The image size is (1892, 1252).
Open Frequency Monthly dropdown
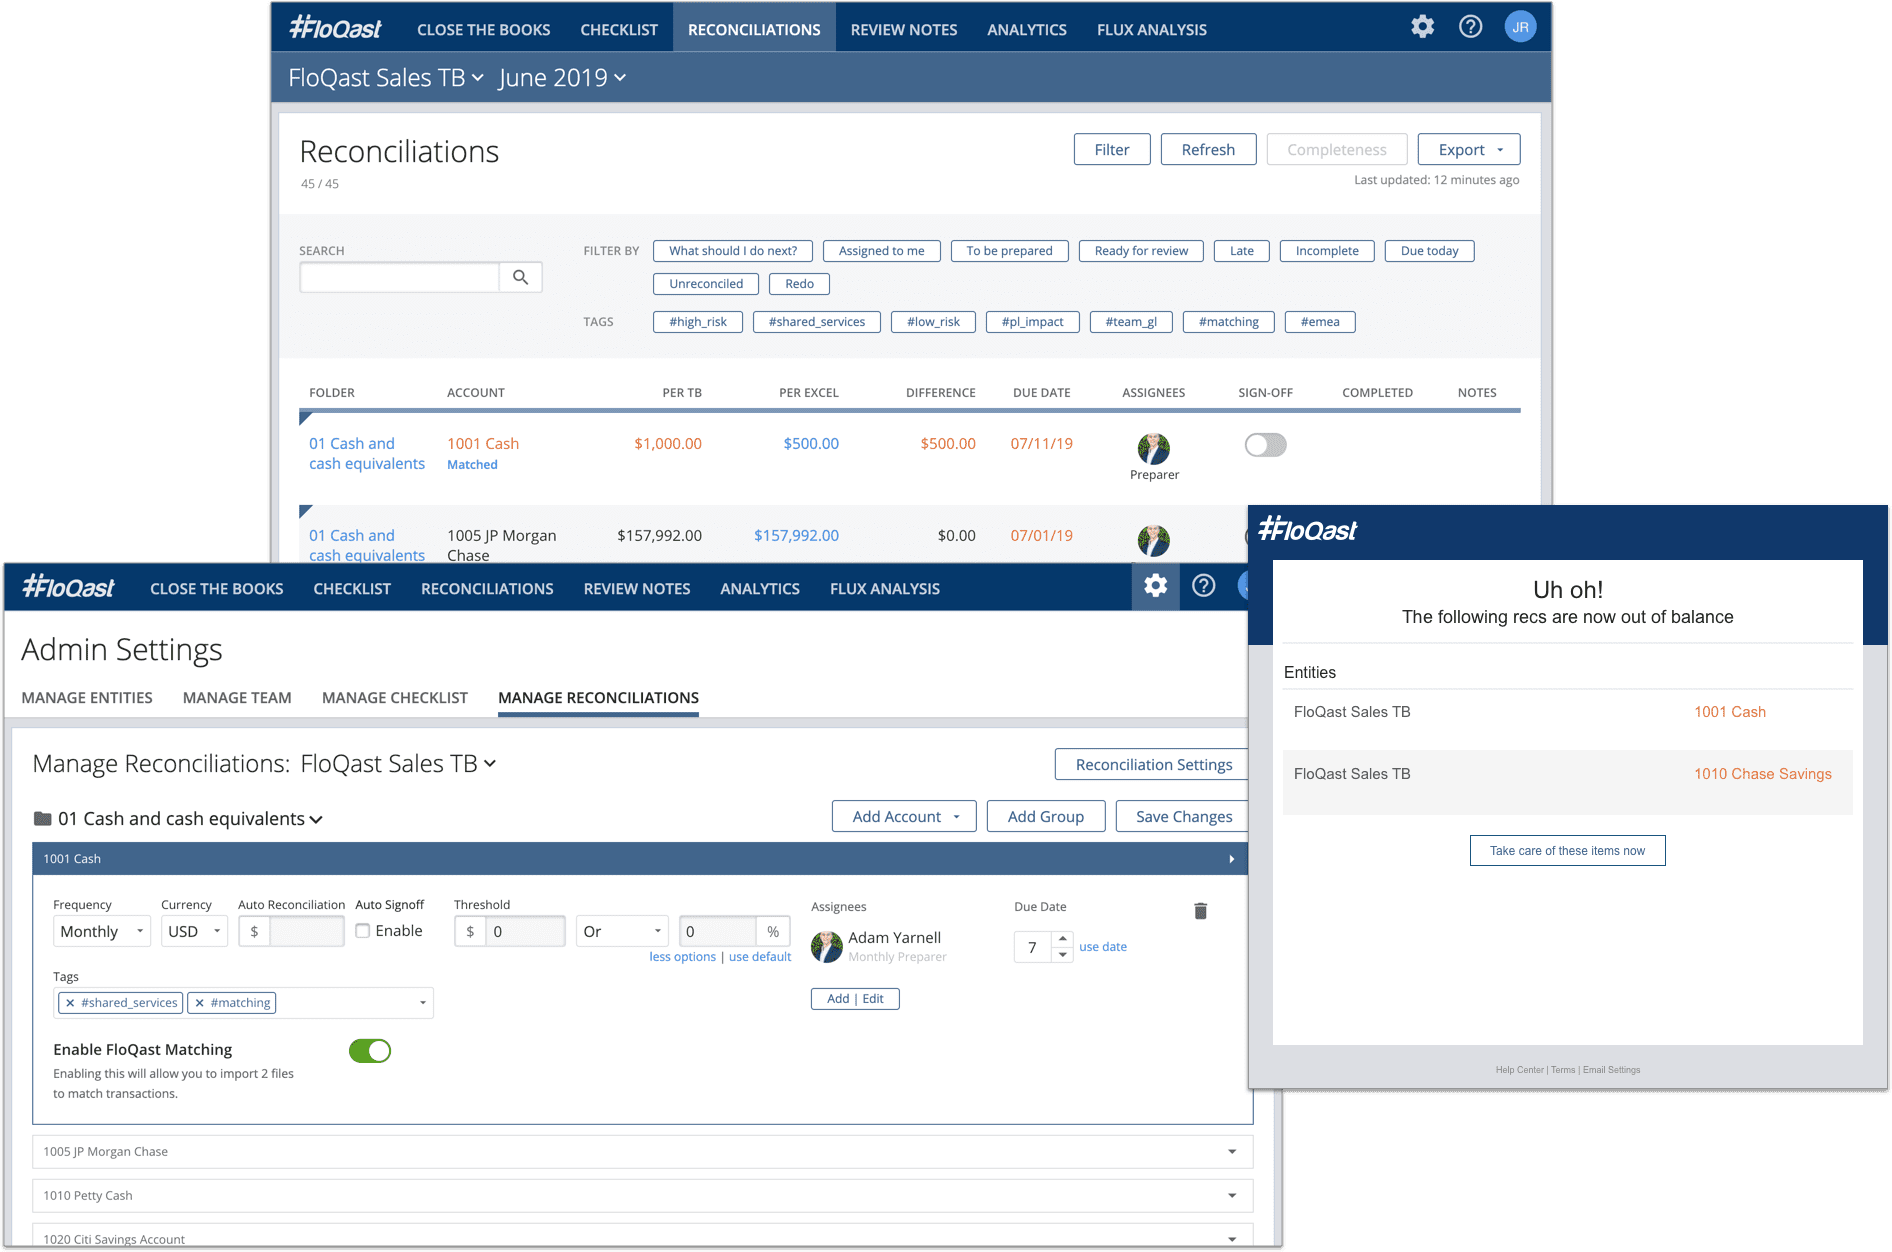(x=102, y=931)
